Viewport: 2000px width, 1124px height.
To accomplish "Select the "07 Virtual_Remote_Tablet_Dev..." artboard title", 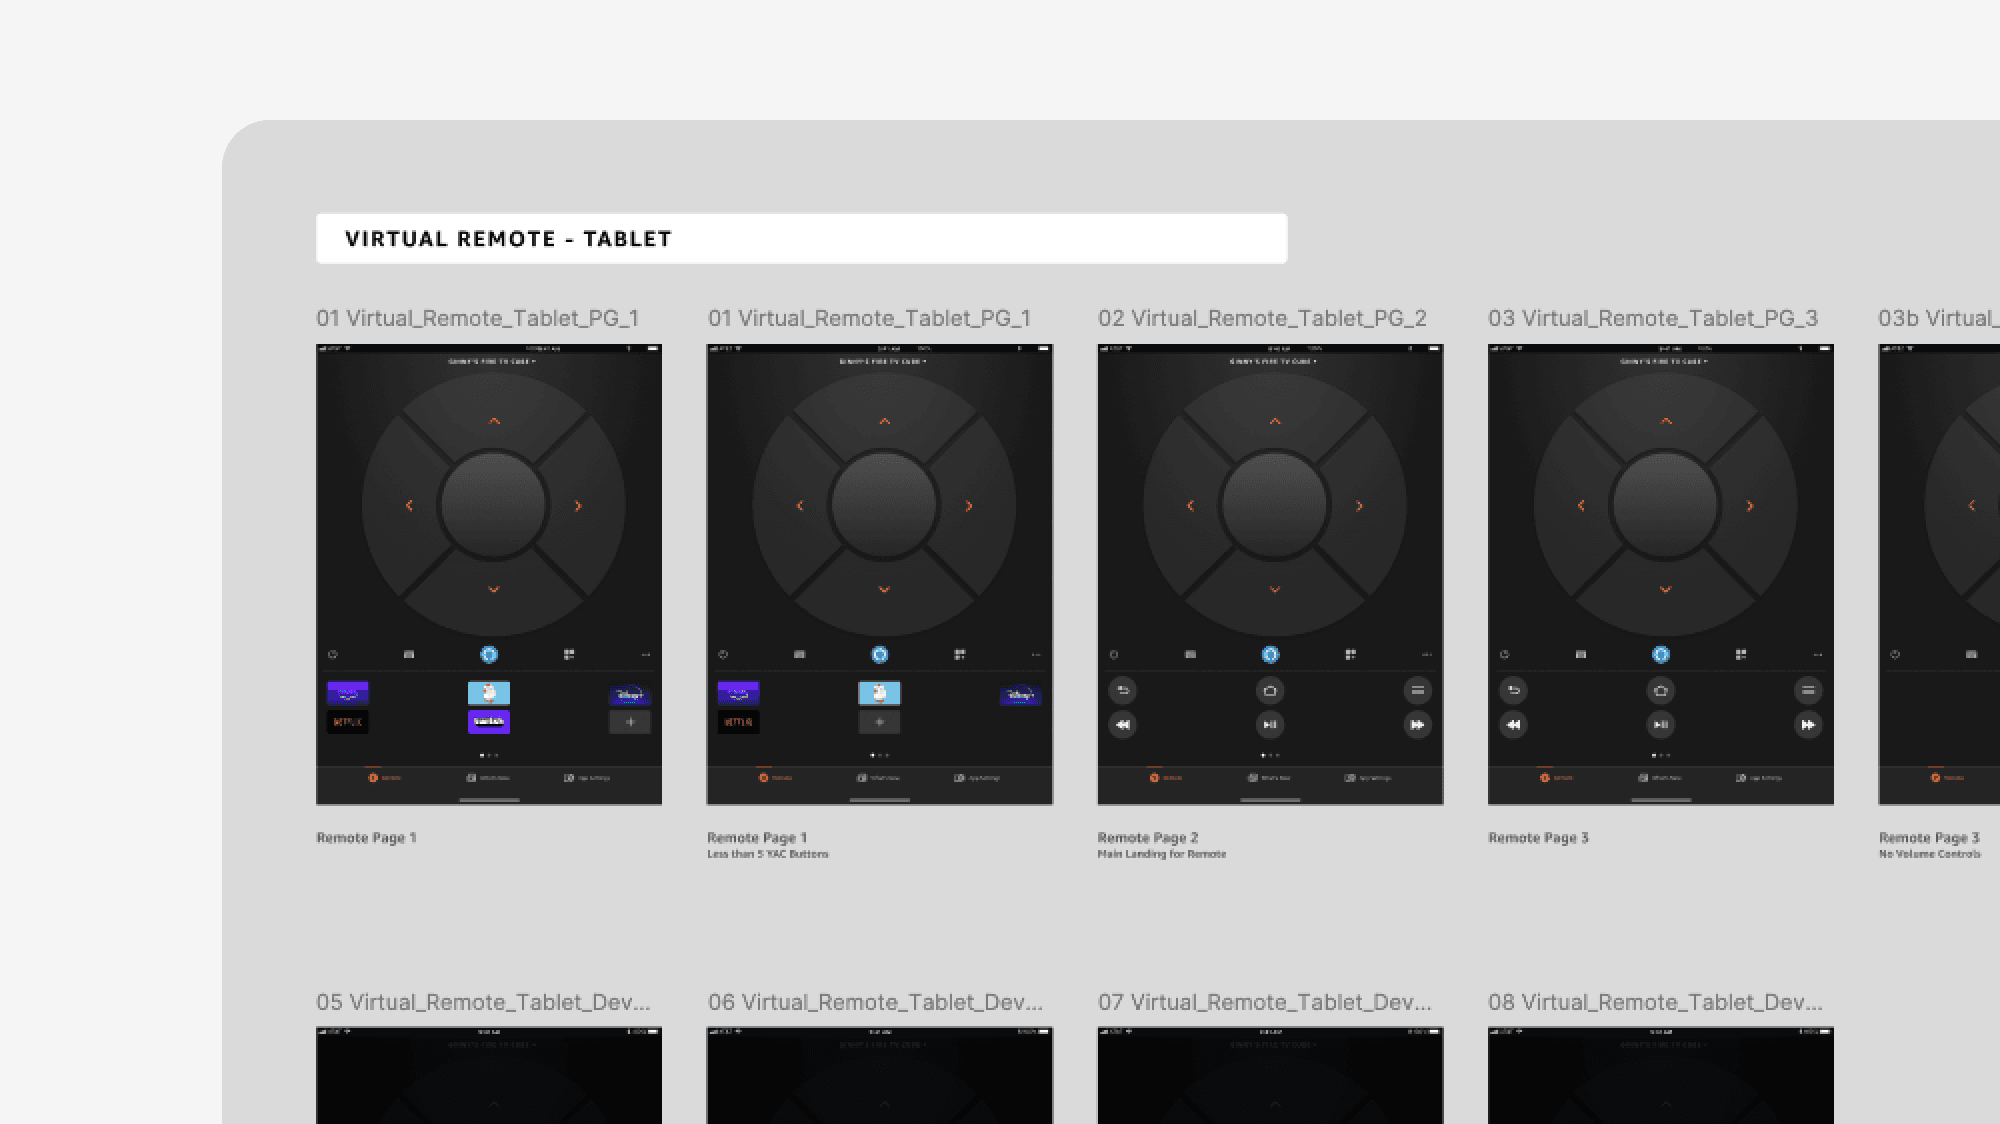I will pos(1265,1002).
